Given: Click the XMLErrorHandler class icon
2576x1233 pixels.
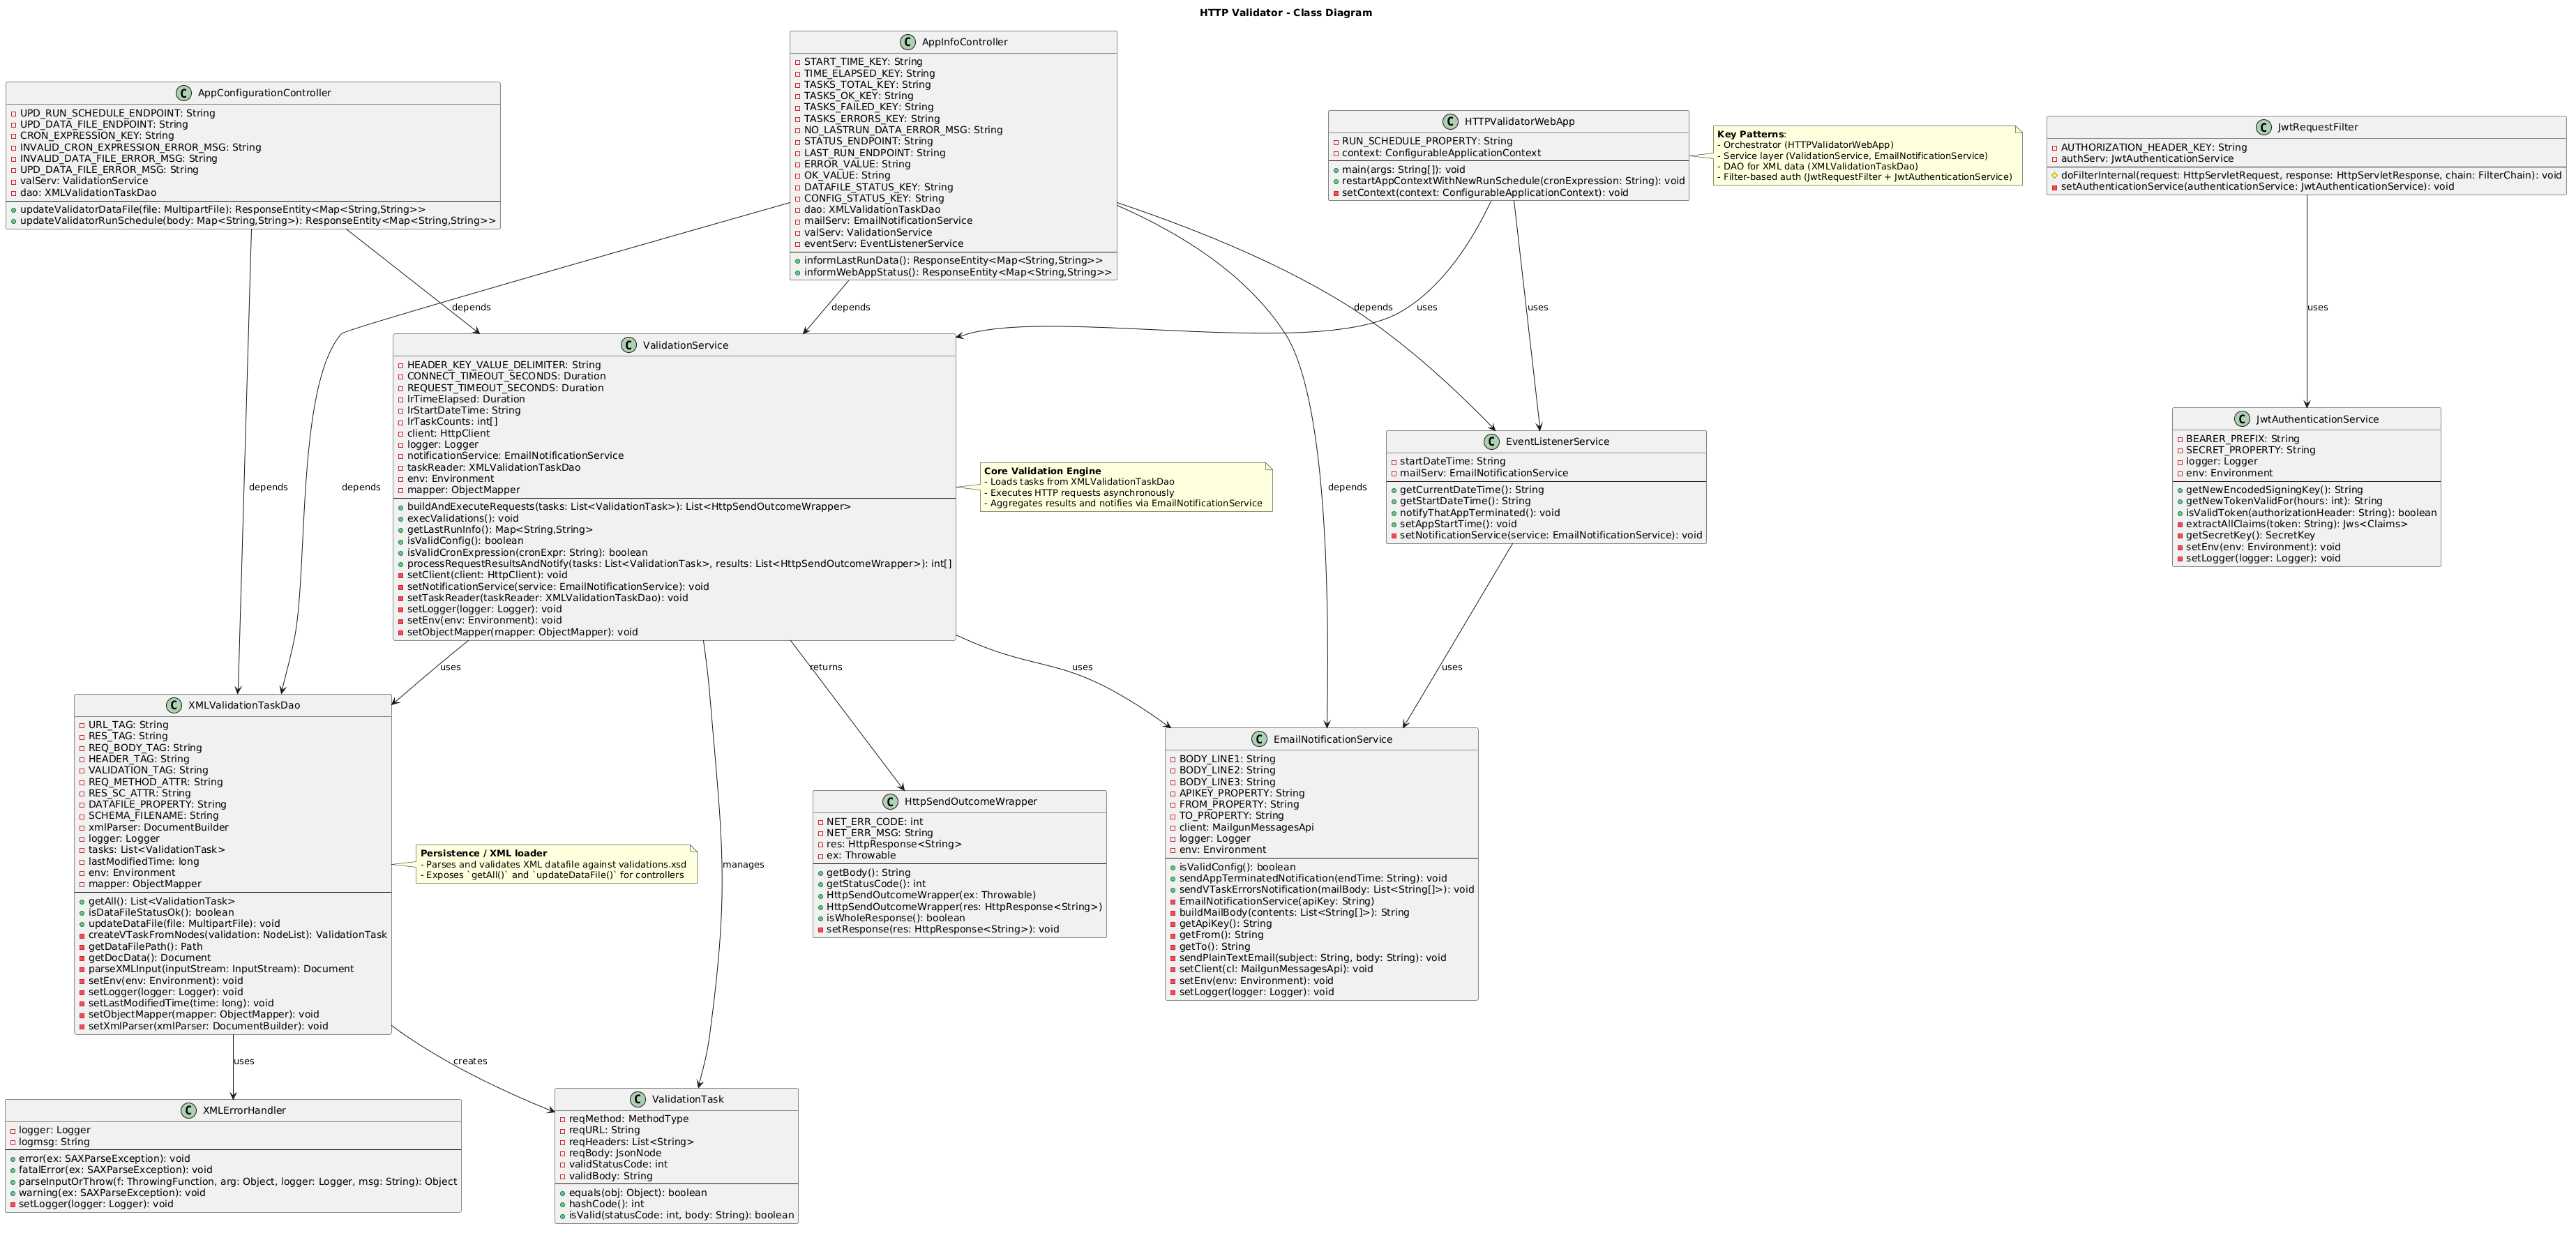Looking at the screenshot, I should pos(189,1110).
